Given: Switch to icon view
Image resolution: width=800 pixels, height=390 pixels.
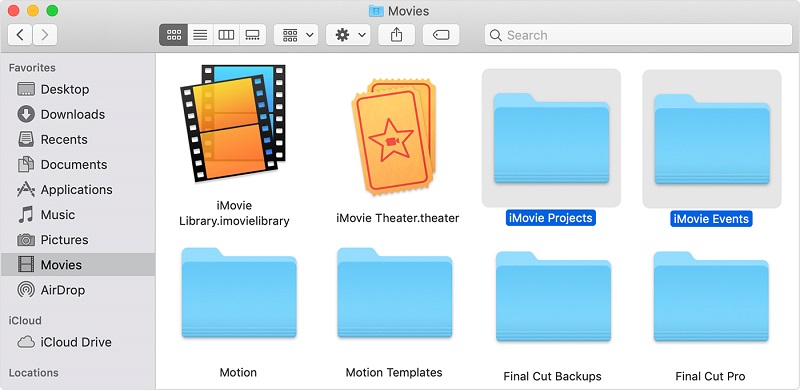Looking at the screenshot, I should click(173, 35).
